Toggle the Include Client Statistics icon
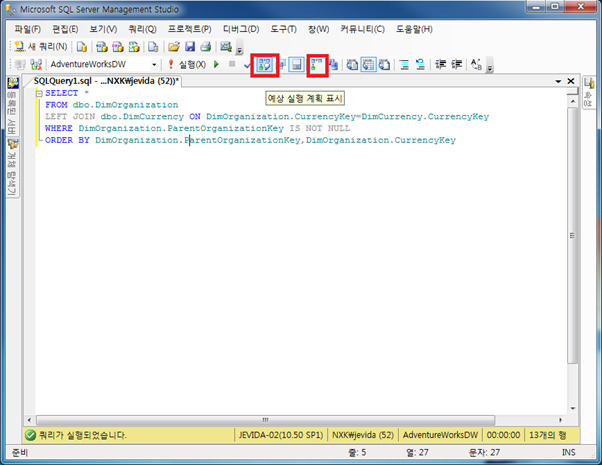 333,65
